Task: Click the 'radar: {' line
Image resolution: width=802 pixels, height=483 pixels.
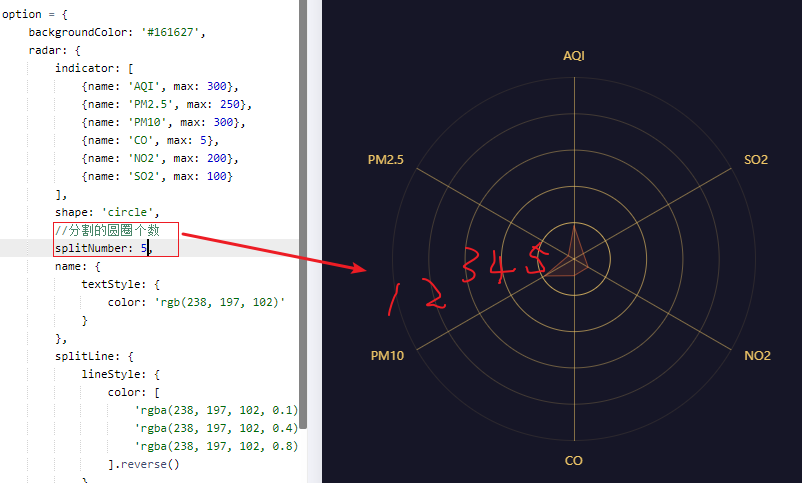Action: coord(54,50)
